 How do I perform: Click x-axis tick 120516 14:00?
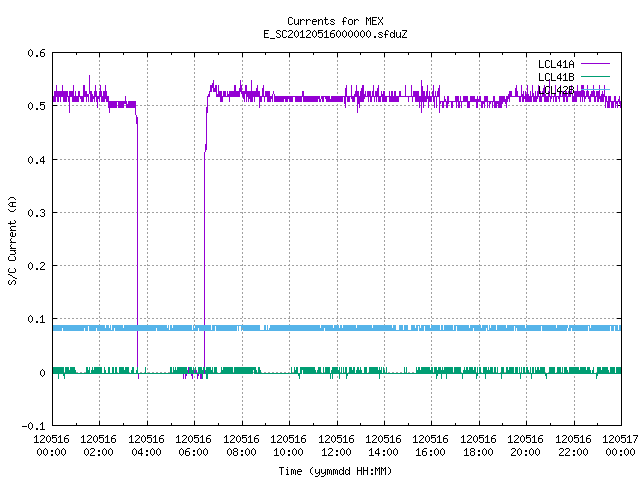(x=383, y=445)
